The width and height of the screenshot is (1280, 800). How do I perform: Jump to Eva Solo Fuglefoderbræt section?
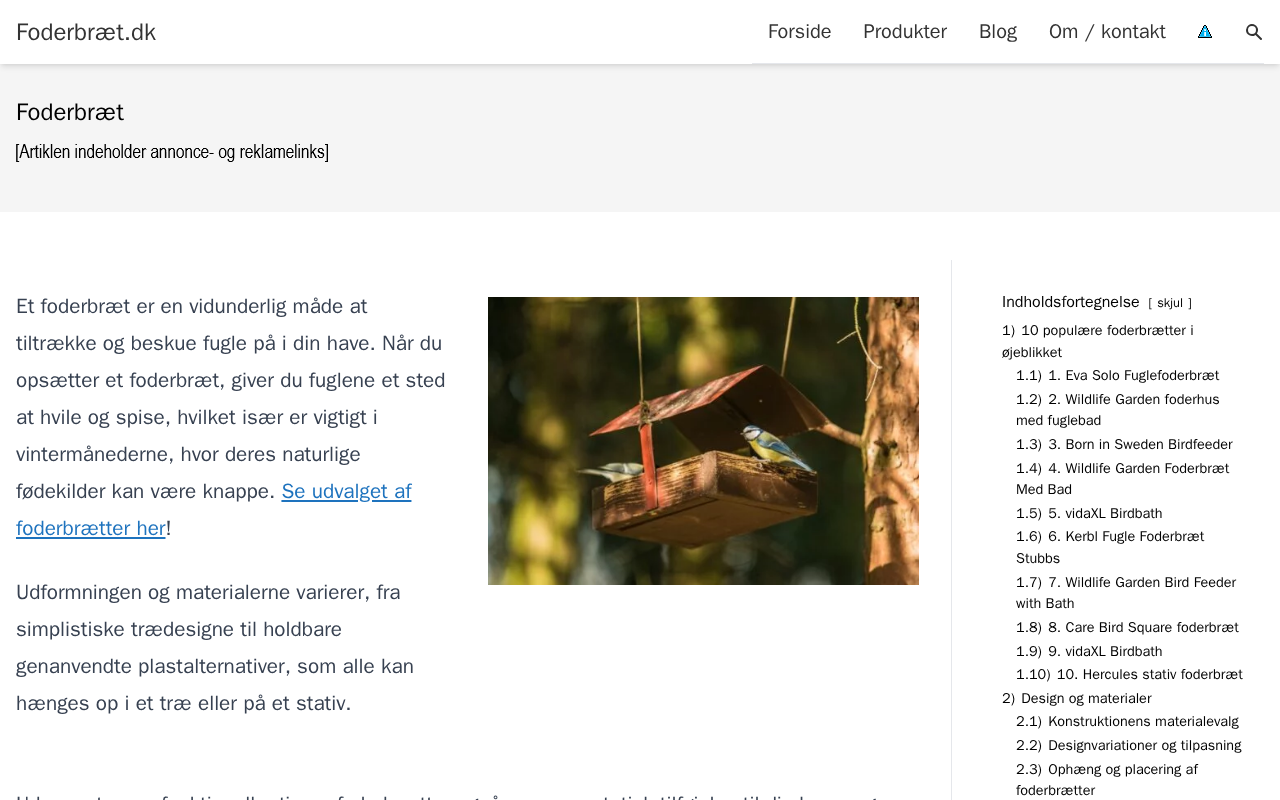(1117, 376)
